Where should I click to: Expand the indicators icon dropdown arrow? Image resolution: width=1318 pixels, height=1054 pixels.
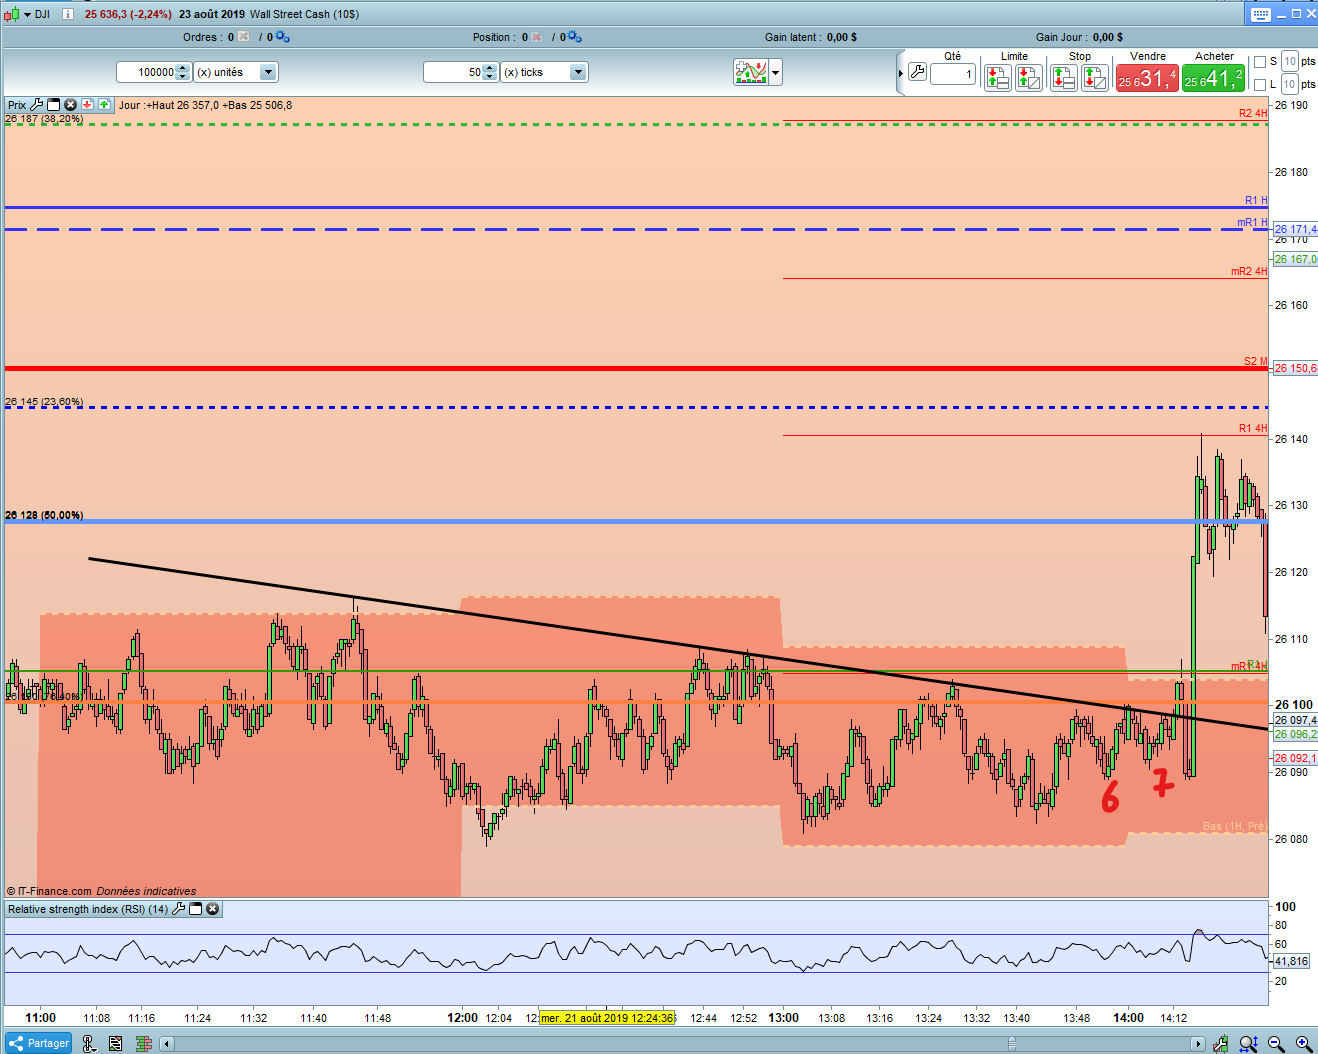point(775,72)
